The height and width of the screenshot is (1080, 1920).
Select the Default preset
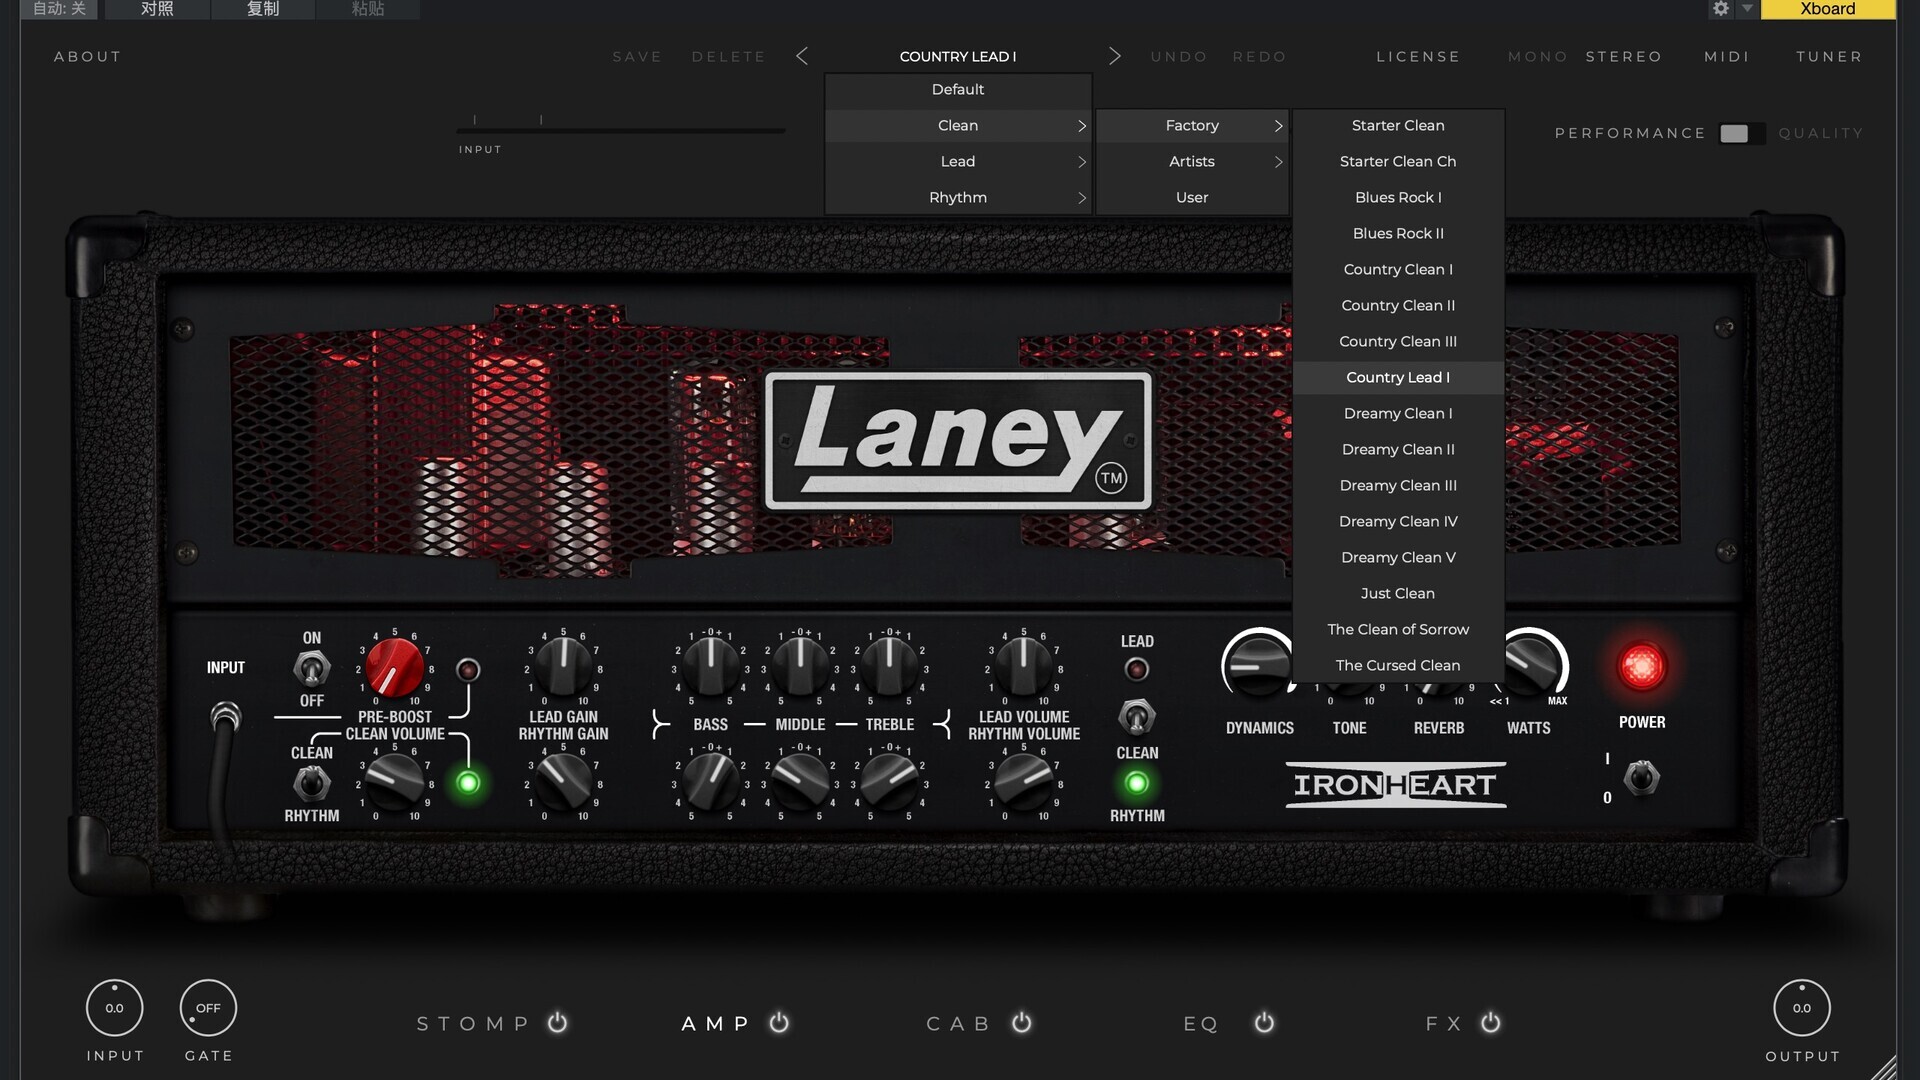[958, 89]
